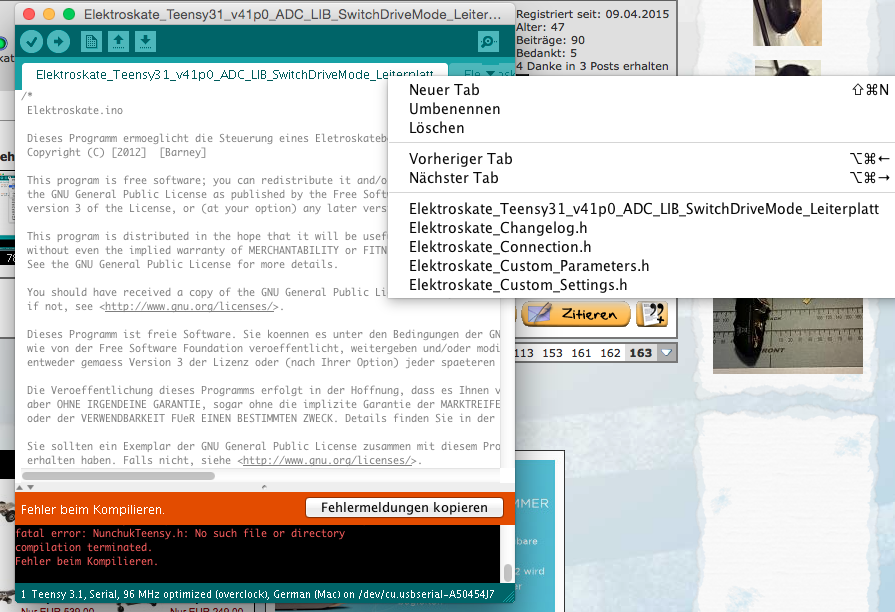Click the line starting 'aber OHNE IRGENDEINE GARANTIE'

tap(263, 404)
